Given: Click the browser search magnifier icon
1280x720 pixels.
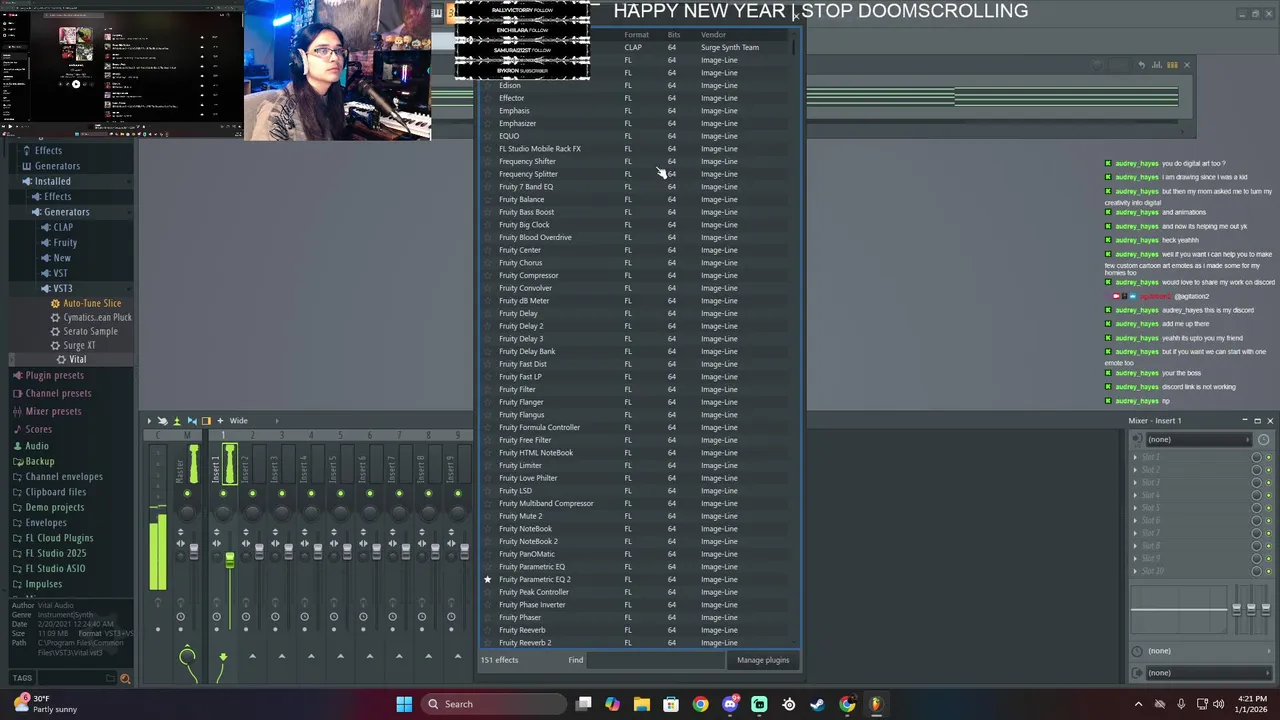Looking at the screenshot, I should click(125, 679).
